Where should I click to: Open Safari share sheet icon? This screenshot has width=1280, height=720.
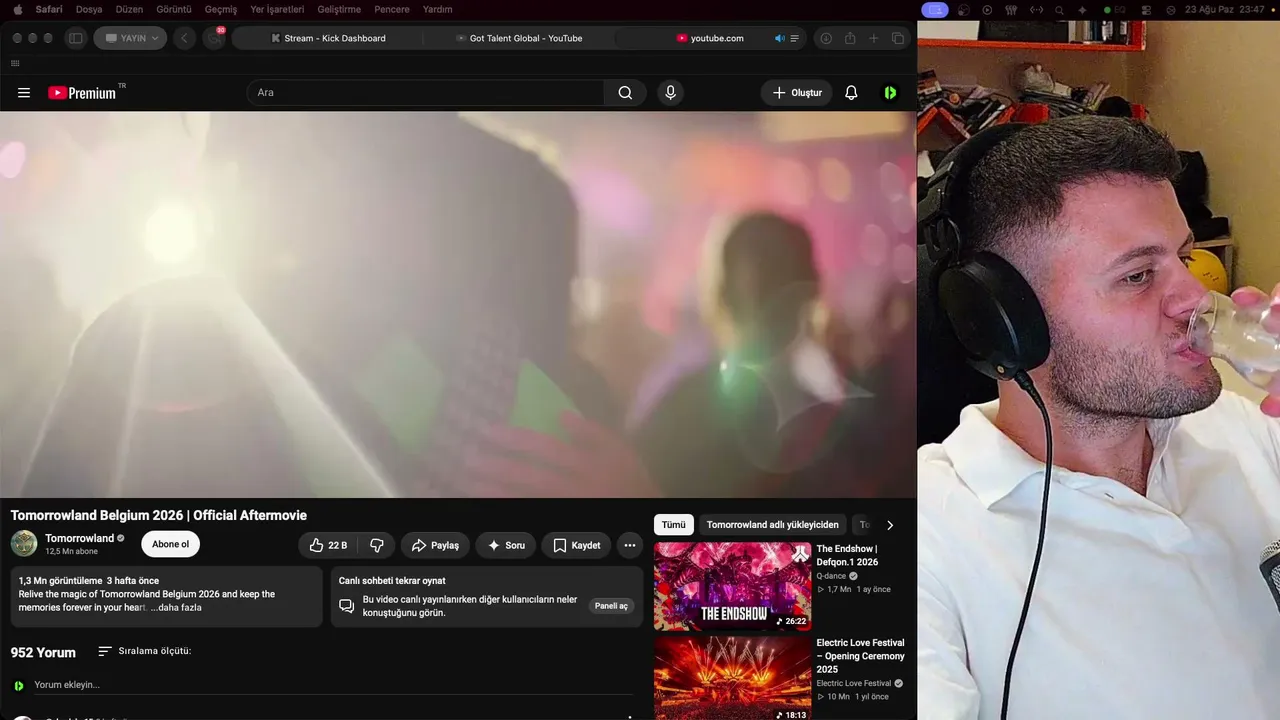(x=850, y=38)
